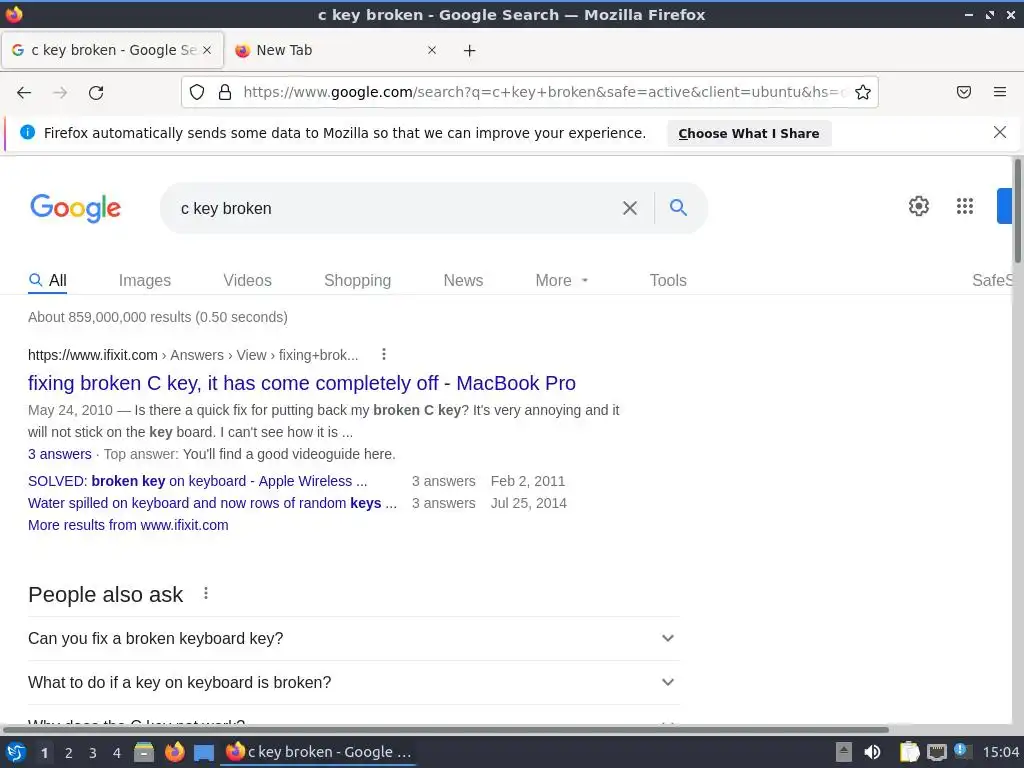The height and width of the screenshot is (768, 1024).
Task: Expand the More search categories dropdown
Action: tap(562, 280)
